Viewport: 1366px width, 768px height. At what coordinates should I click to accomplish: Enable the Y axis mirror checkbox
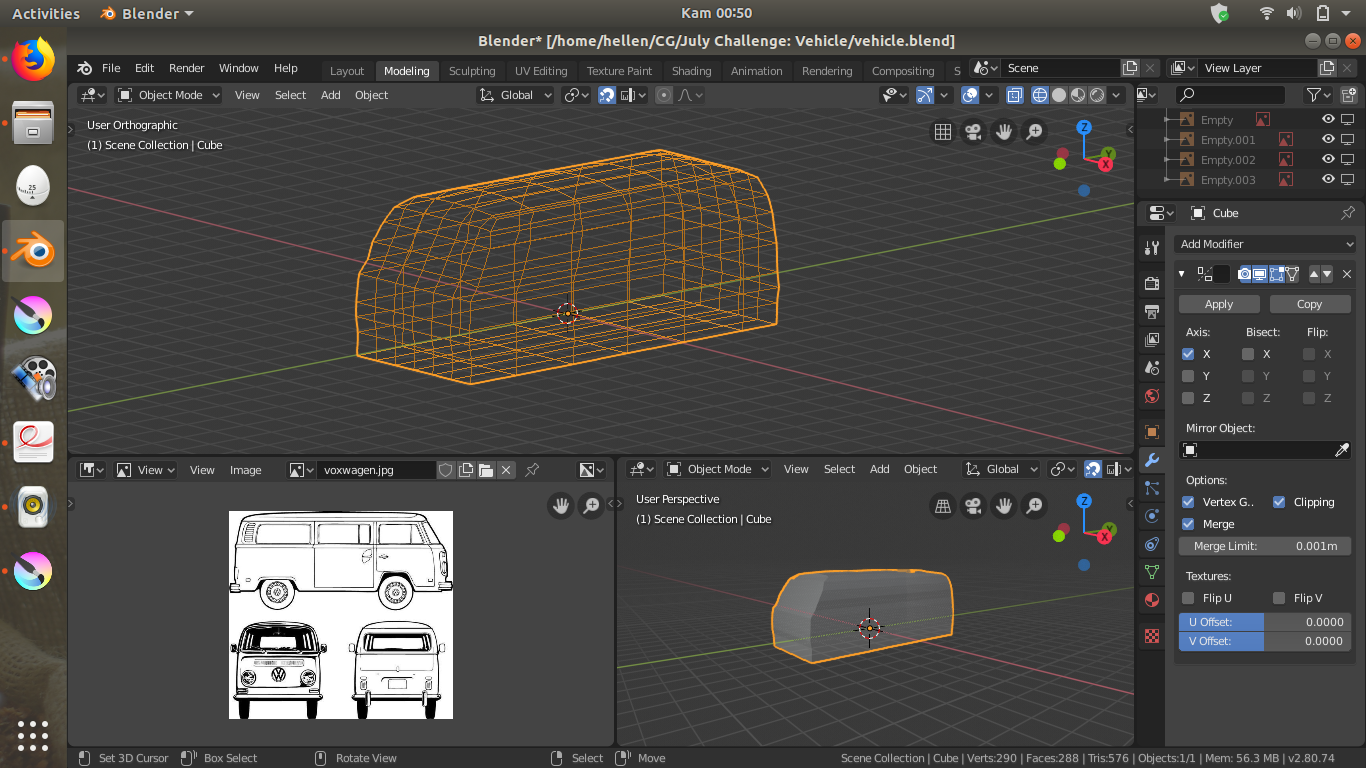[1188, 376]
